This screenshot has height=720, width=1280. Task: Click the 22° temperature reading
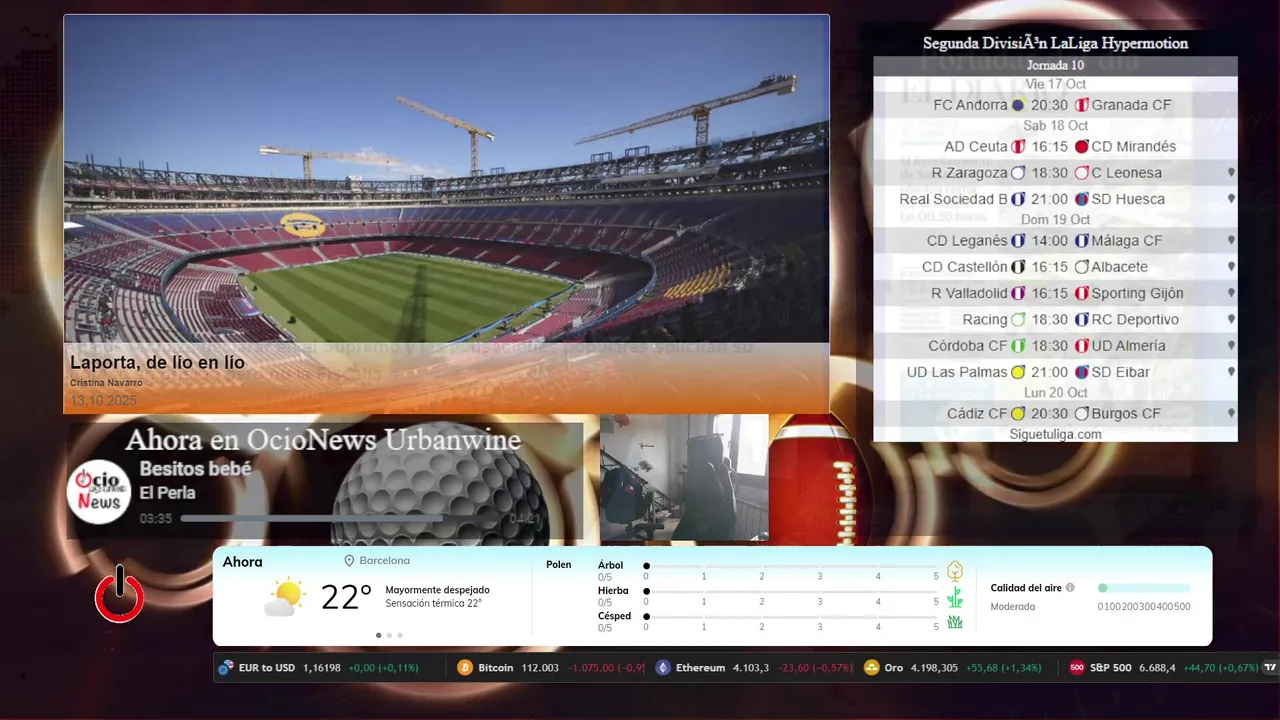[x=346, y=597]
